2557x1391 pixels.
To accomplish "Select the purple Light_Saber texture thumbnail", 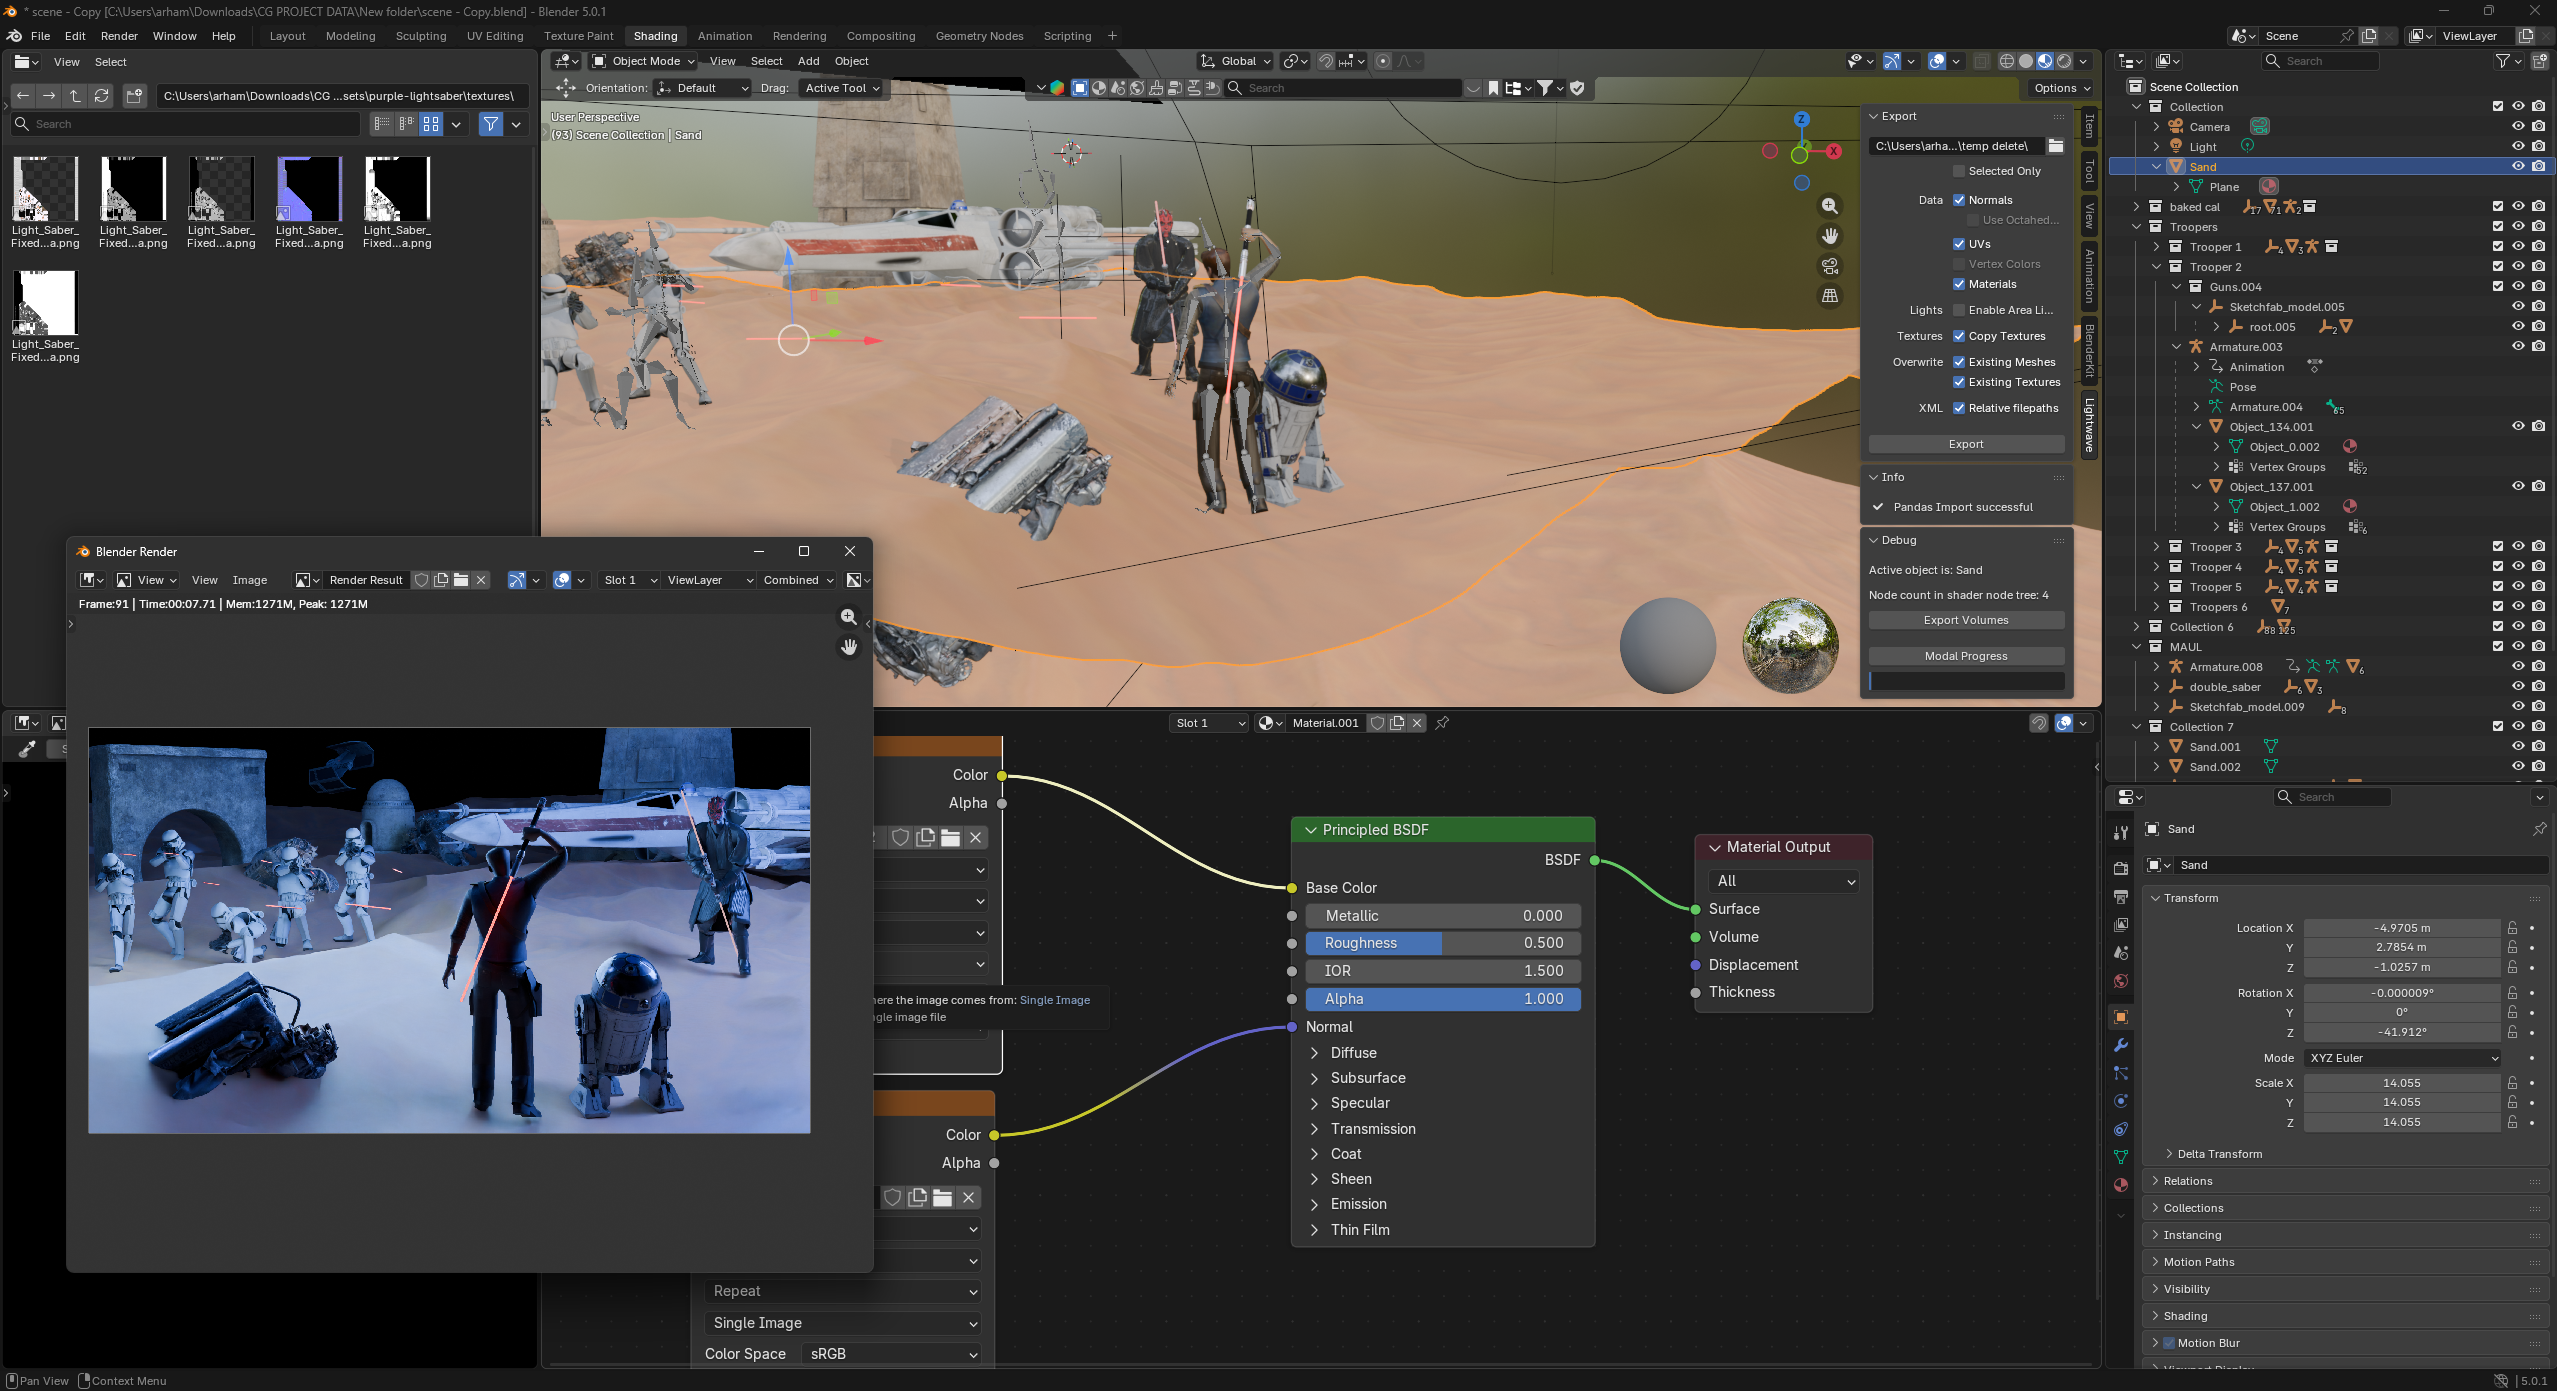I will [309, 189].
